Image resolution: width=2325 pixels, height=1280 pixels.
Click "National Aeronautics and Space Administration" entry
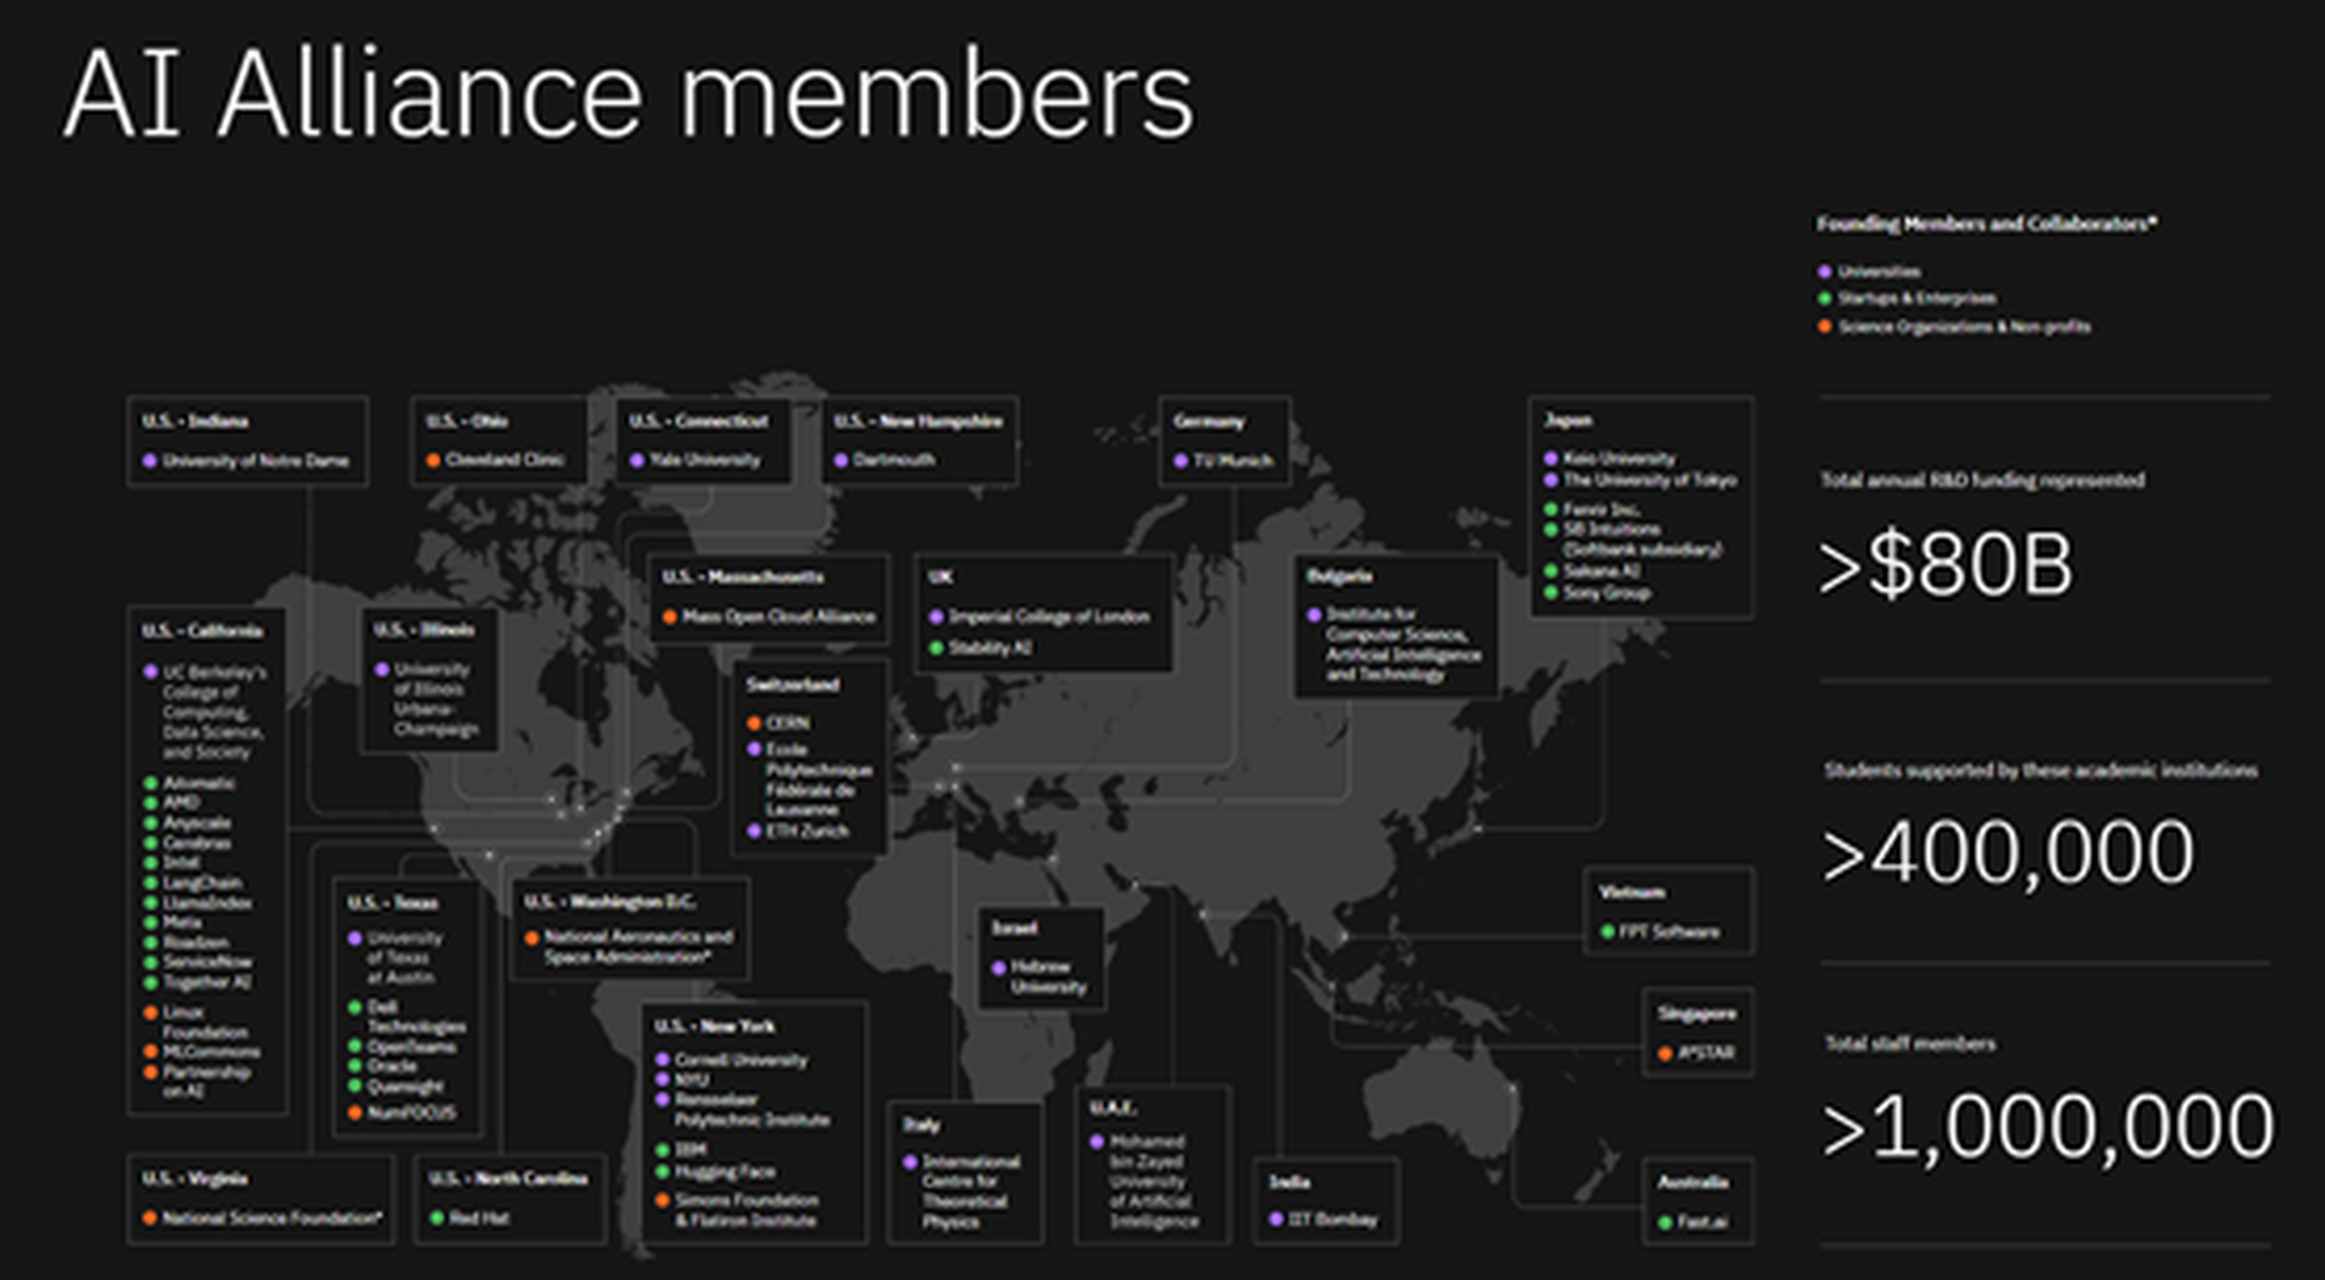pyautogui.click(x=639, y=947)
